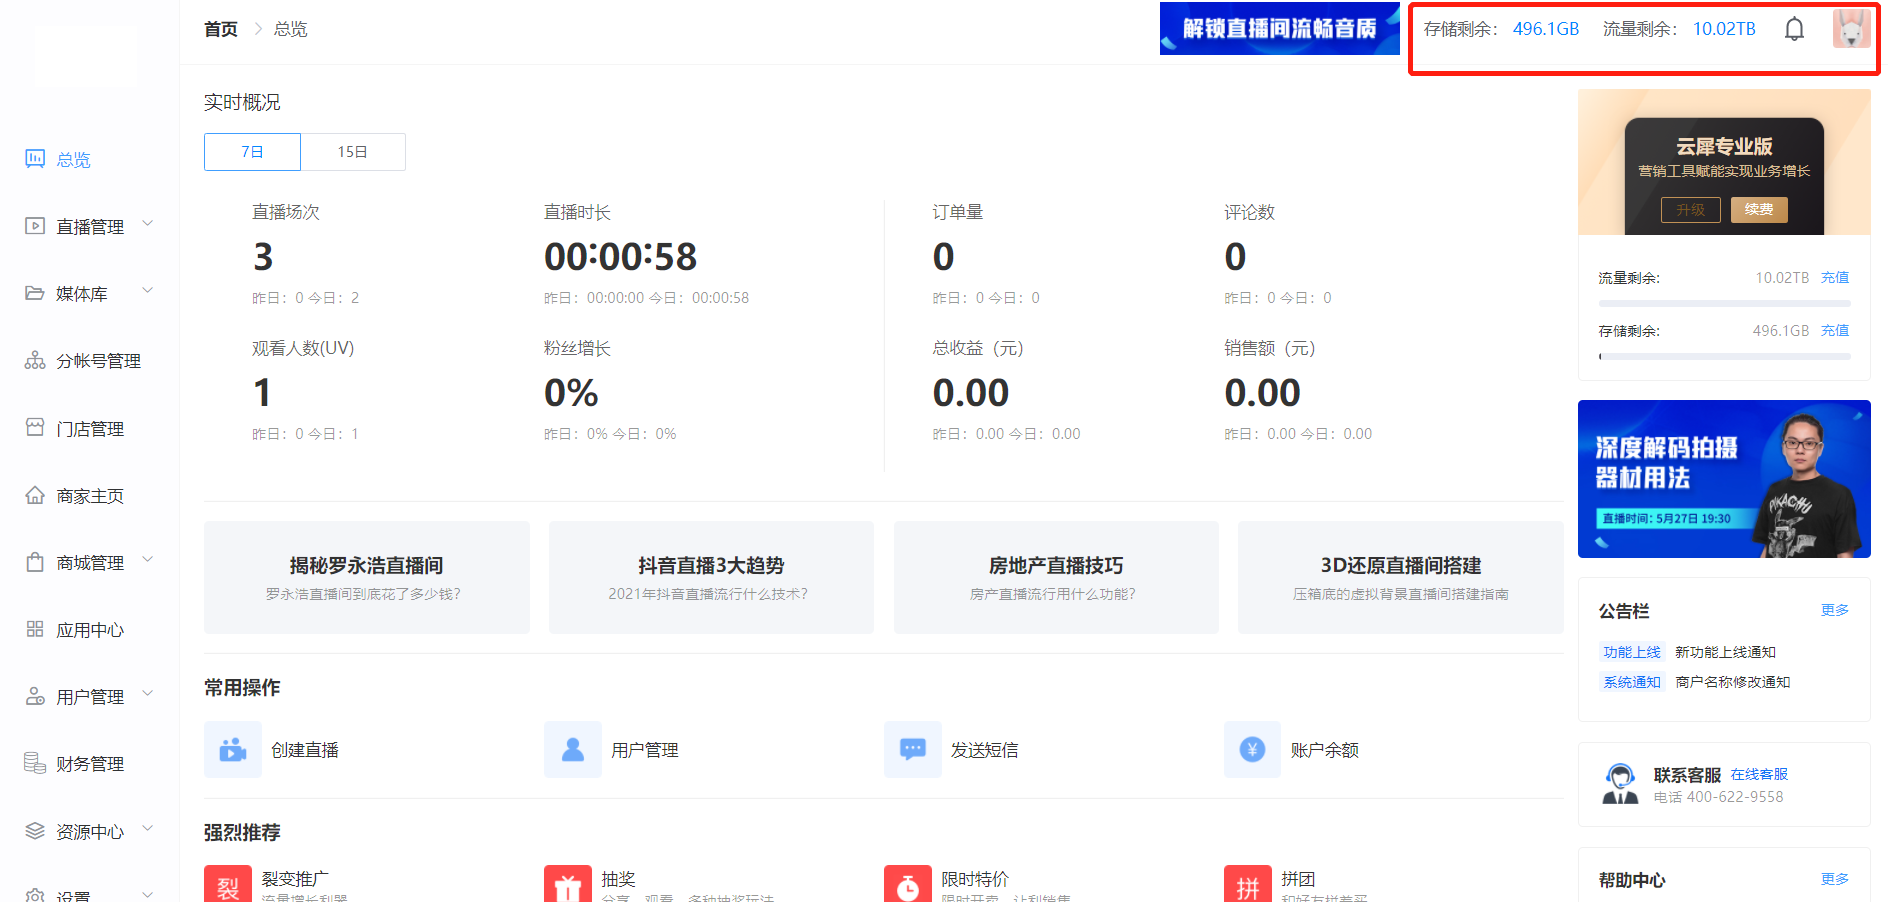Click the 账户余额 yen coin icon
This screenshot has height=902, width=1888.
pos(1252,749)
